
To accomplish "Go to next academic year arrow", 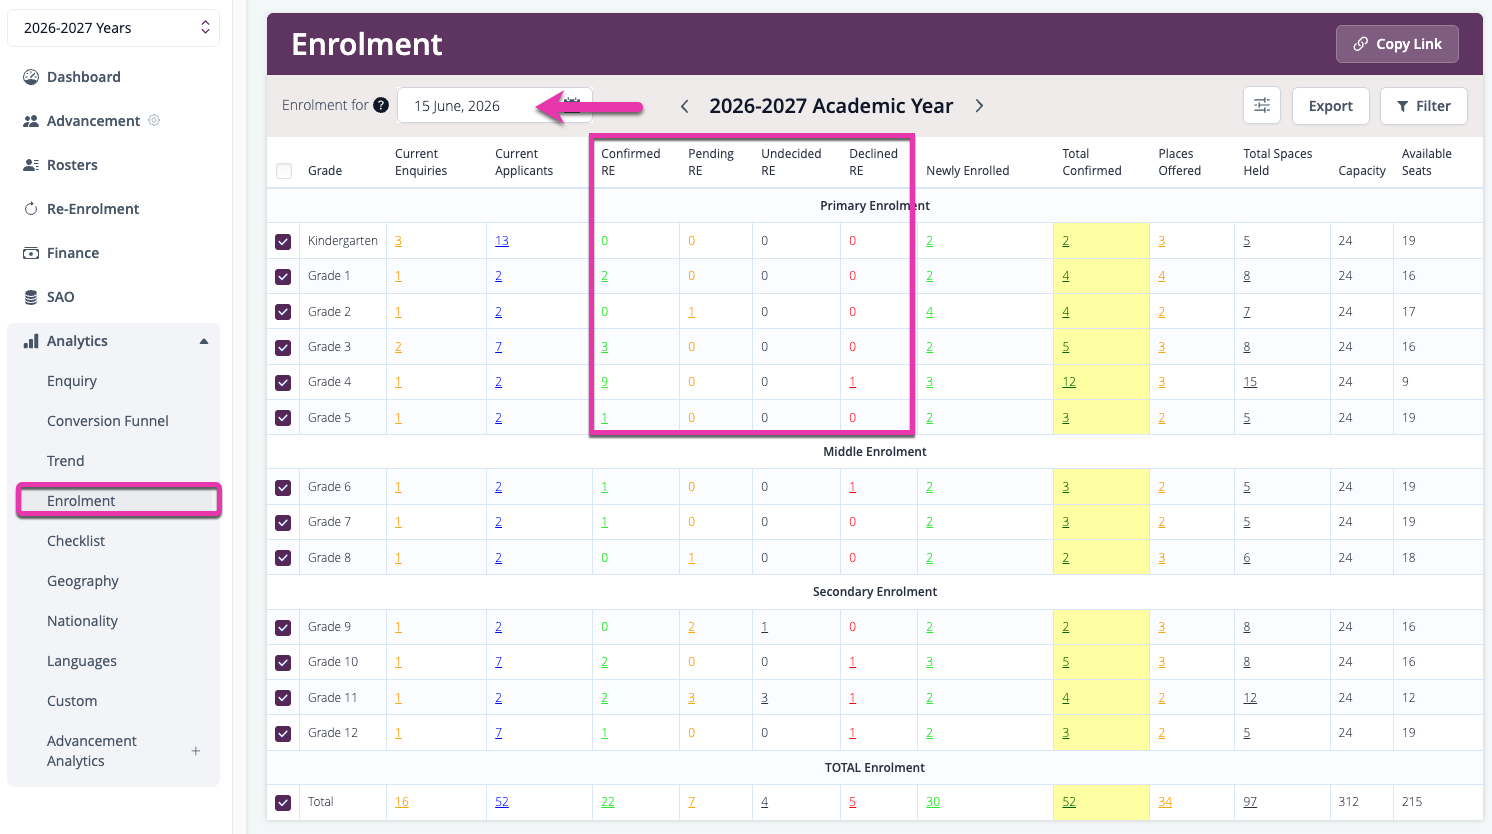I will click(x=979, y=106).
